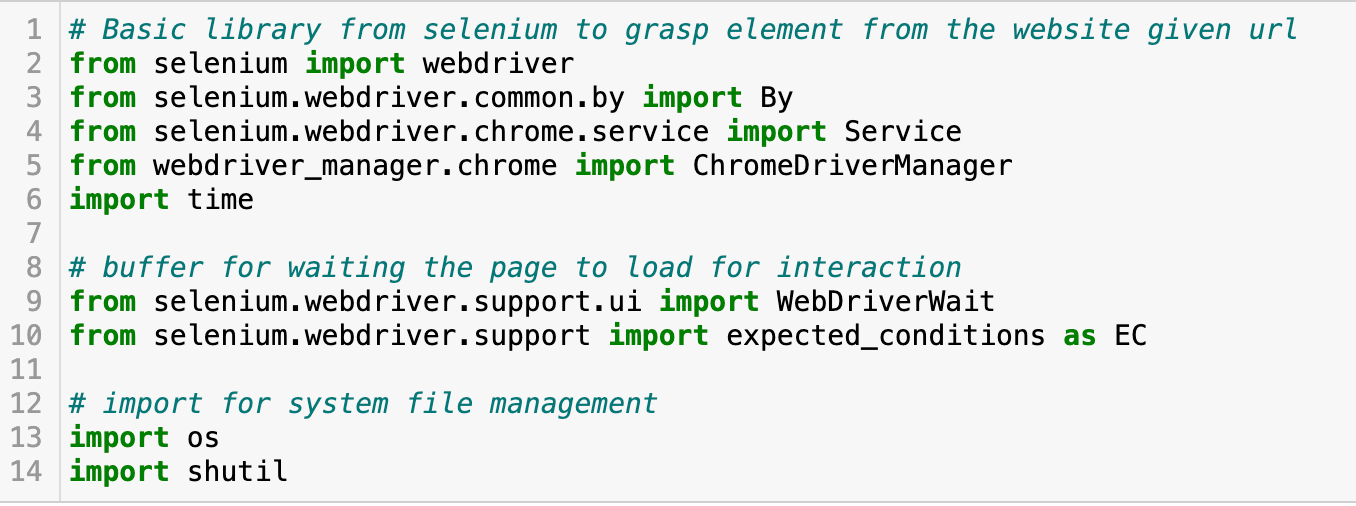Screen dimensions: 1356x506
Task: Click 'selenium.webdriver.support.ui' on line 9
Action: [397, 302]
